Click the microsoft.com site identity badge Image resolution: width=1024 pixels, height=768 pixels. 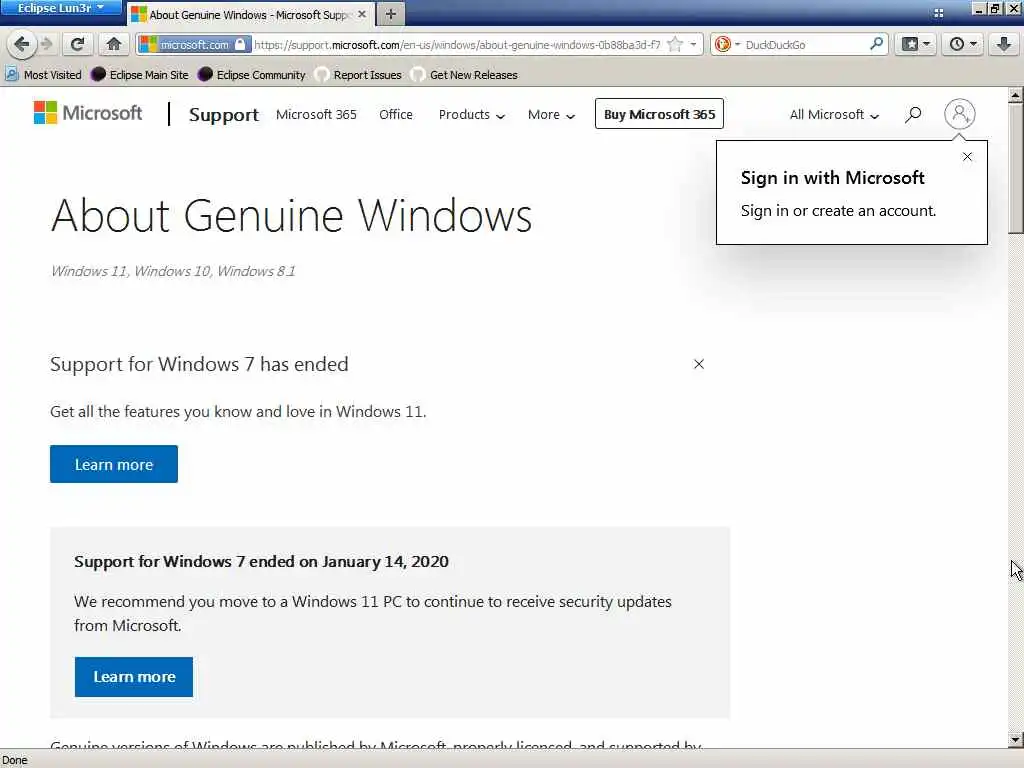tap(194, 44)
